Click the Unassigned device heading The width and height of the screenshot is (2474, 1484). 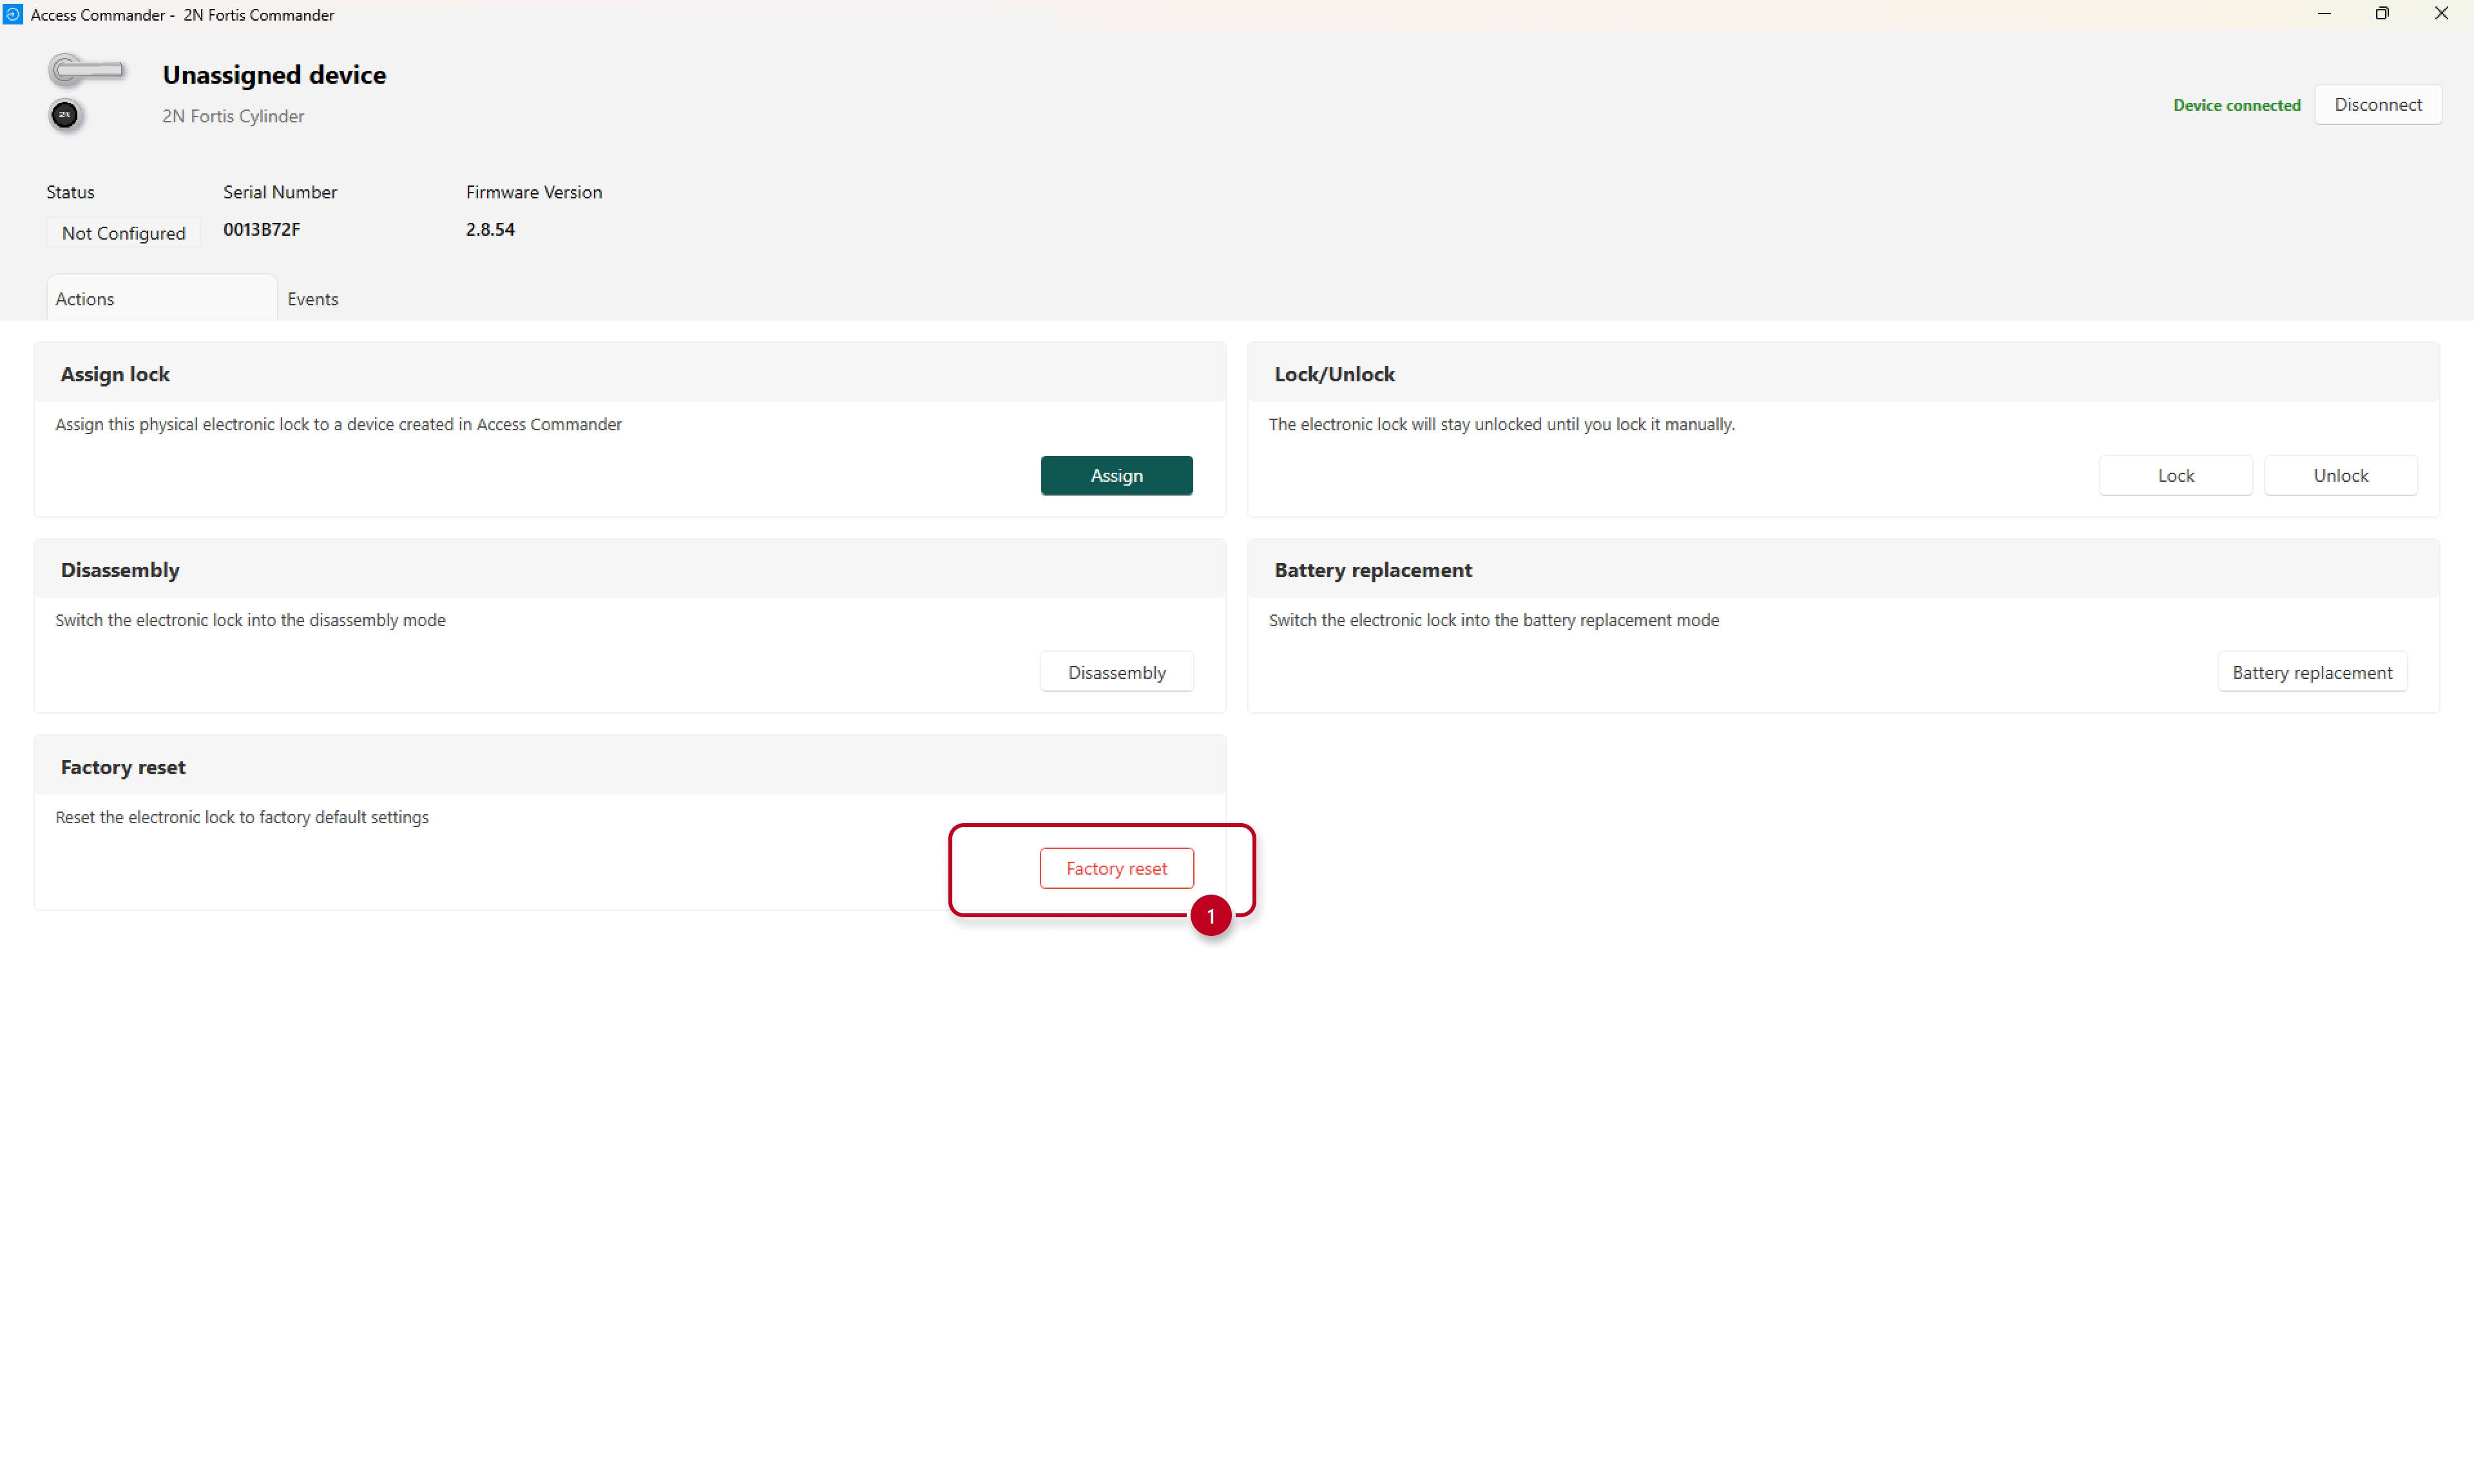(x=274, y=75)
